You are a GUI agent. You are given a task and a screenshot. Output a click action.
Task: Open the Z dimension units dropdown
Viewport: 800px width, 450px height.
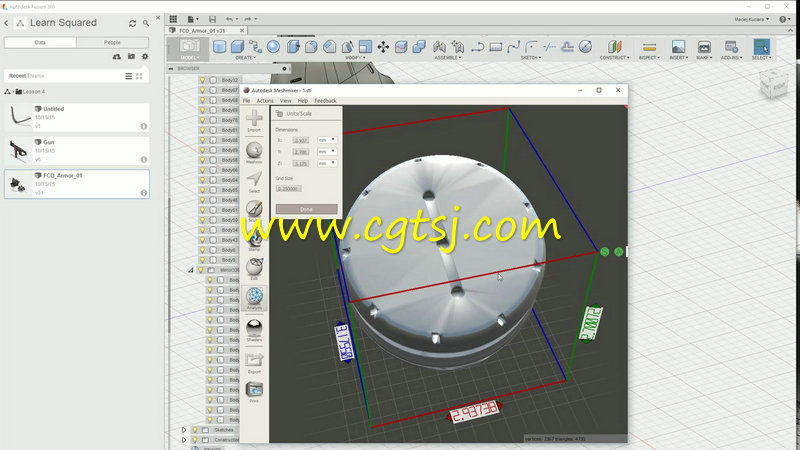click(x=327, y=163)
